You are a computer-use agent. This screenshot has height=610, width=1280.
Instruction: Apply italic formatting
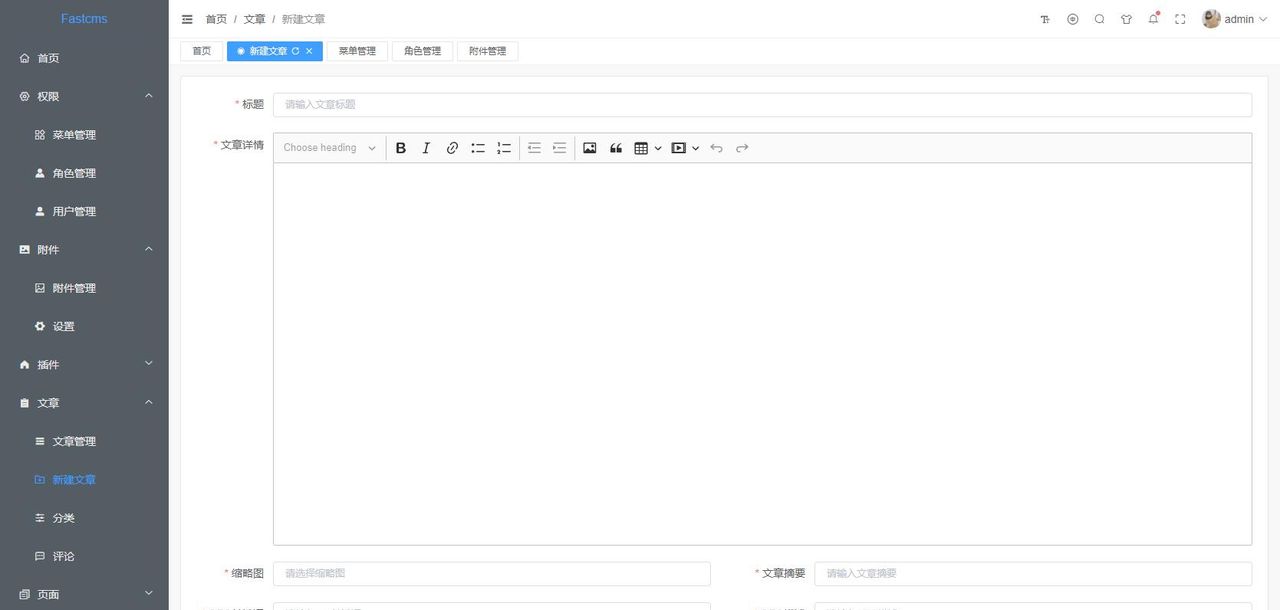(x=426, y=147)
